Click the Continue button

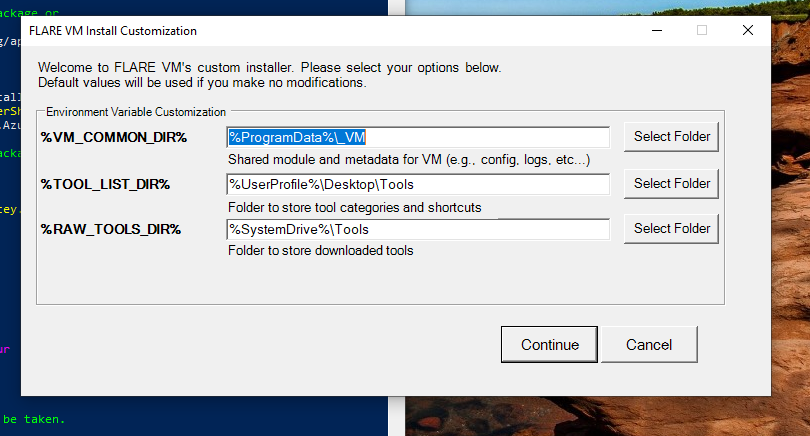click(x=549, y=345)
